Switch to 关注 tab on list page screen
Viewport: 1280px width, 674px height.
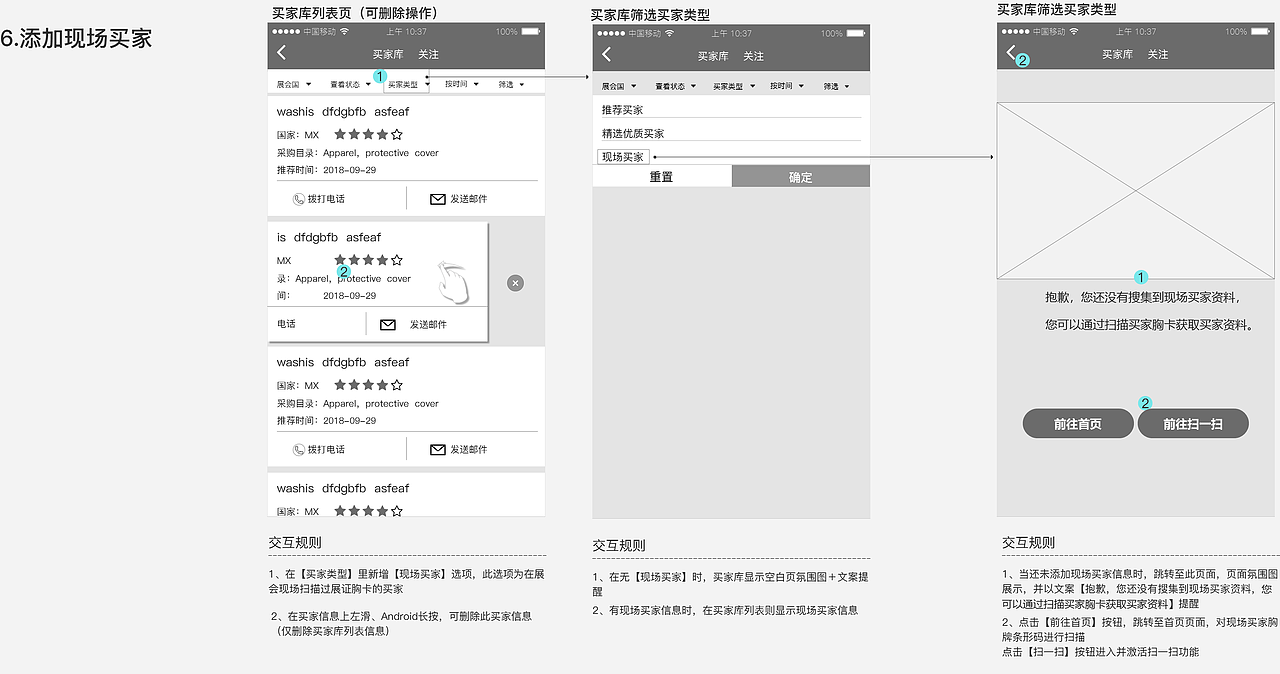click(x=428, y=54)
